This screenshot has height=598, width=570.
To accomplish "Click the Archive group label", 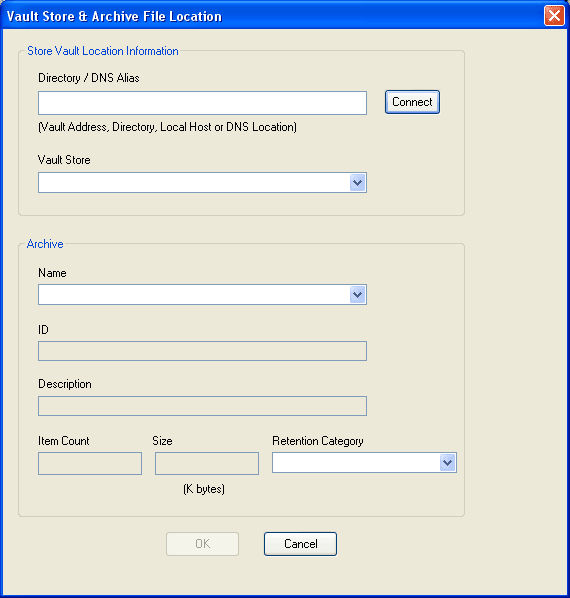I will pyautogui.click(x=45, y=244).
